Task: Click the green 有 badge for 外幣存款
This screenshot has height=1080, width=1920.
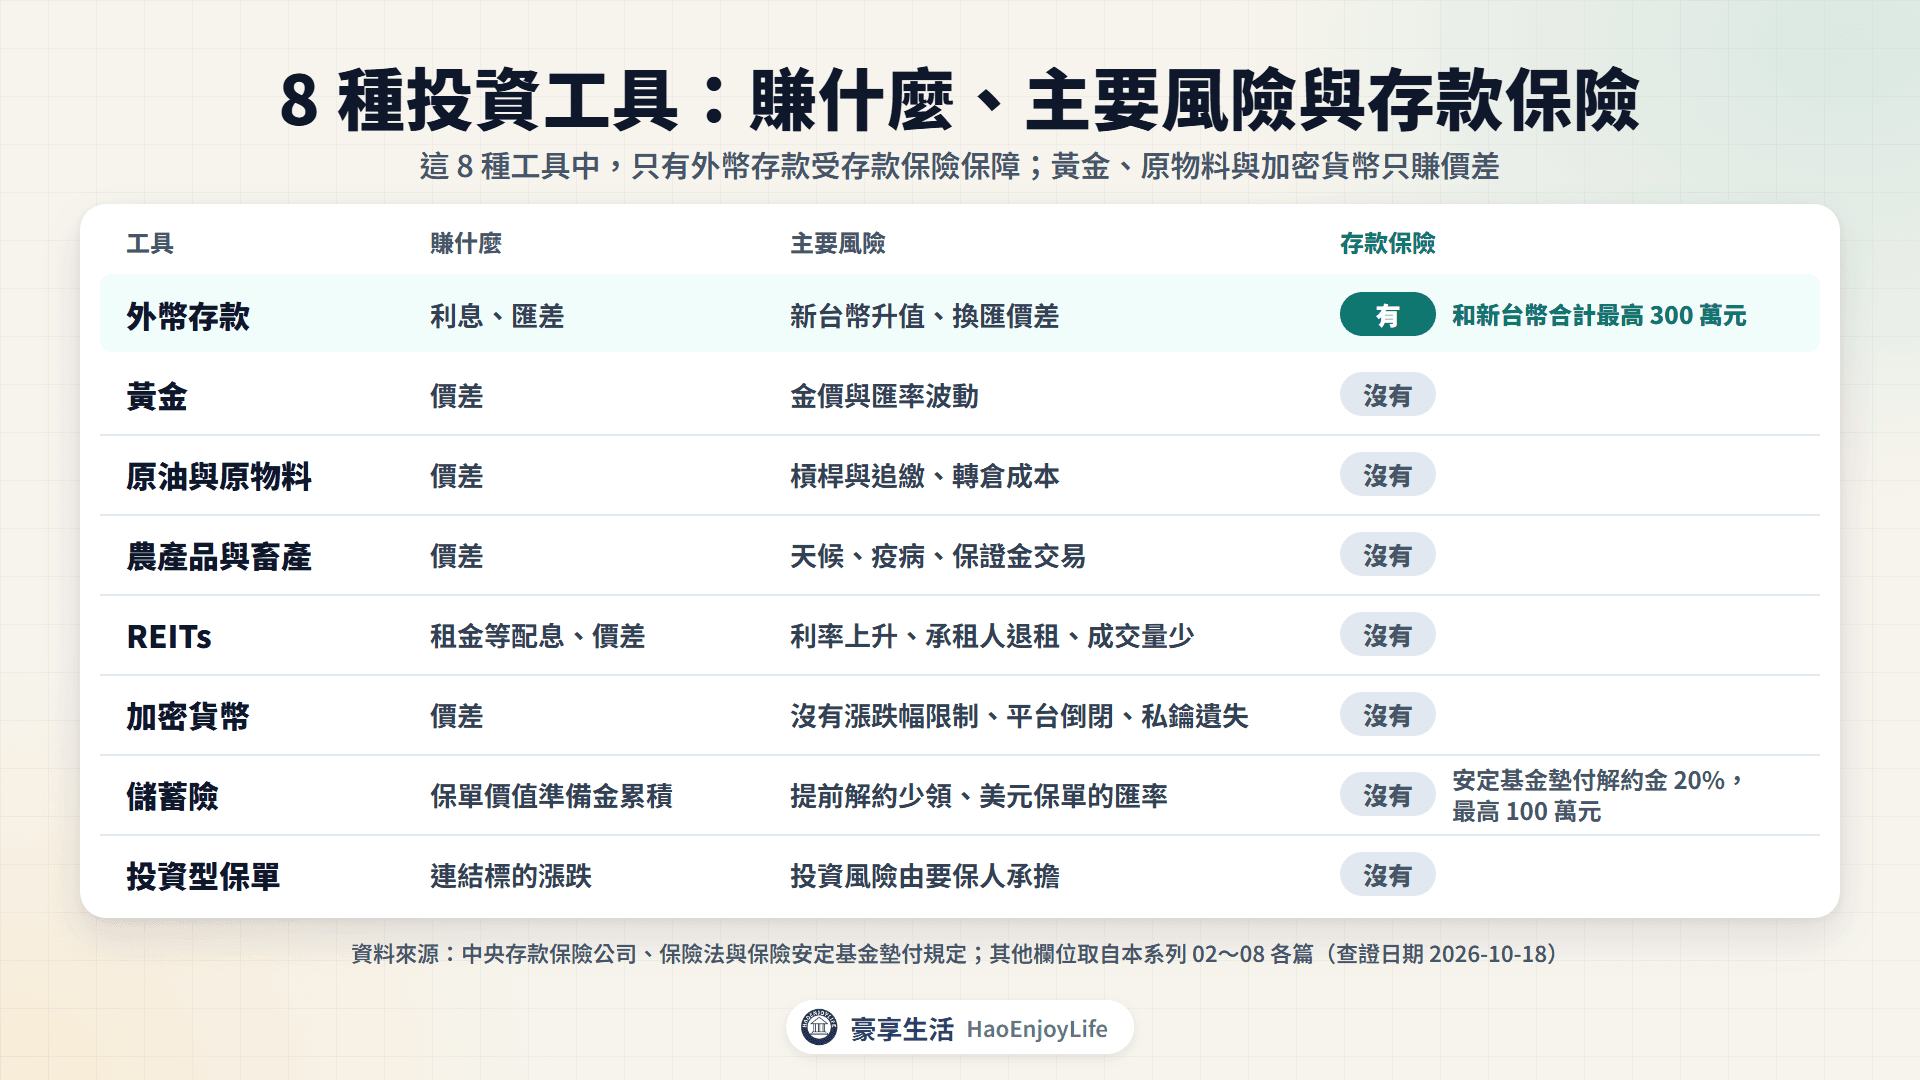Action: click(1387, 315)
